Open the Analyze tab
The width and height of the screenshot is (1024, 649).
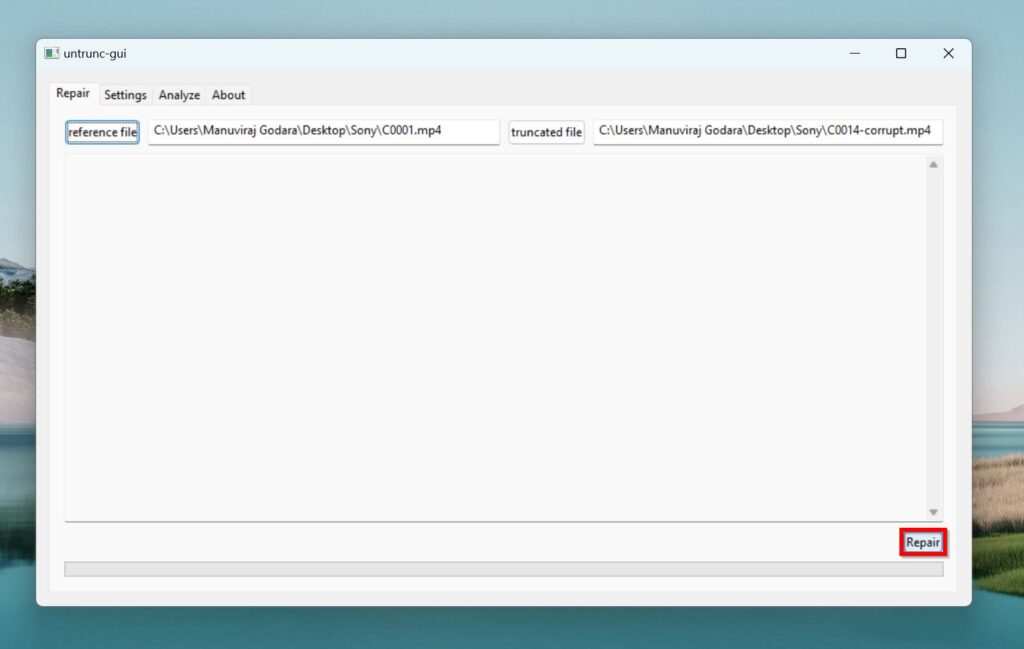click(x=179, y=95)
